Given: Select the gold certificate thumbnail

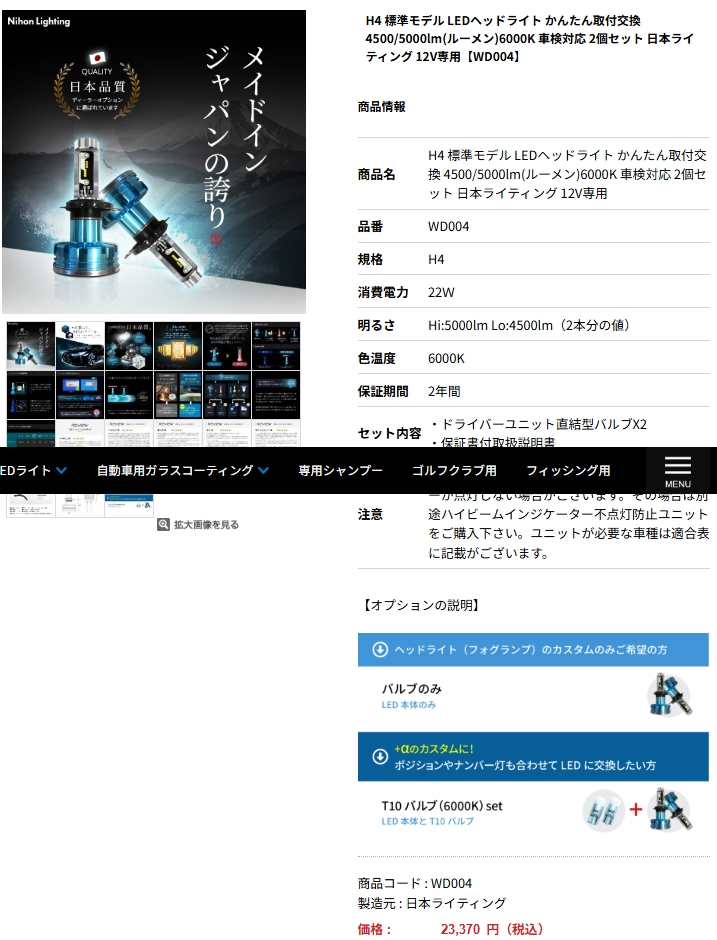Looking at the screenshot, I should [178, 346].
